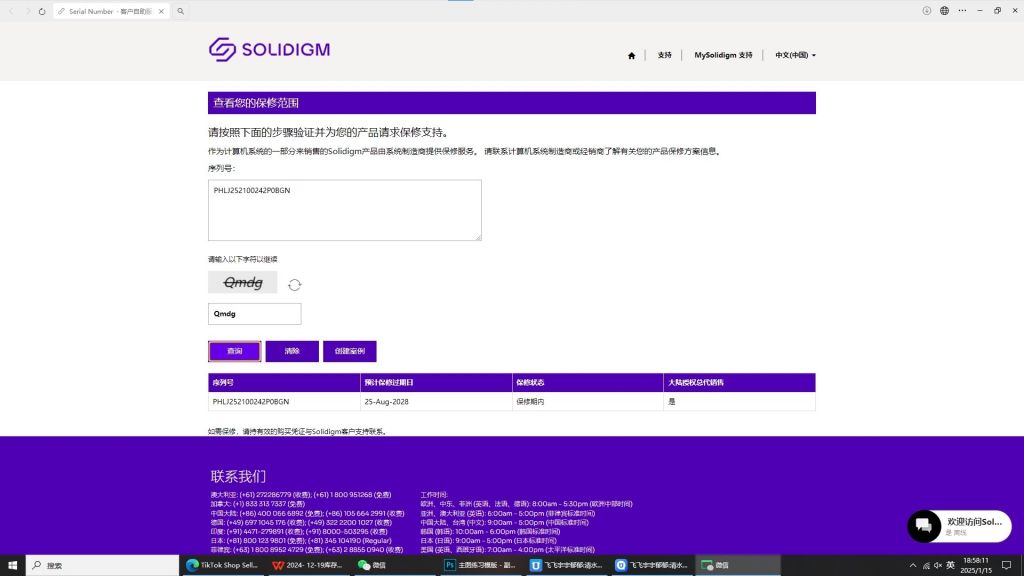
Task: Open the 支持 menu item
Action: click(x=663, y=55)
